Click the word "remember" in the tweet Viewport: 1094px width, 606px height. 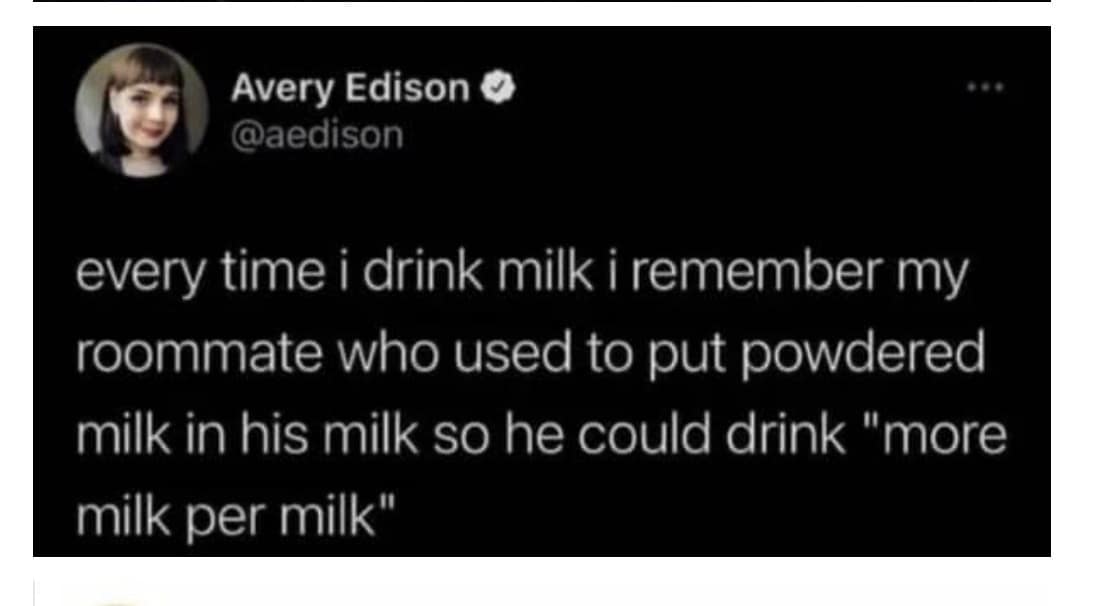point(758,271)
